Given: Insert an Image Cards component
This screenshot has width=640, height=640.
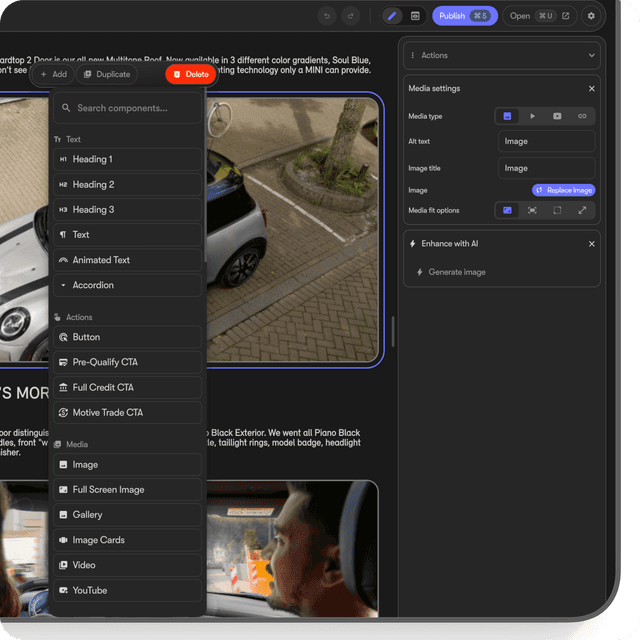Looking at the screenshot, I should [127, 540].
